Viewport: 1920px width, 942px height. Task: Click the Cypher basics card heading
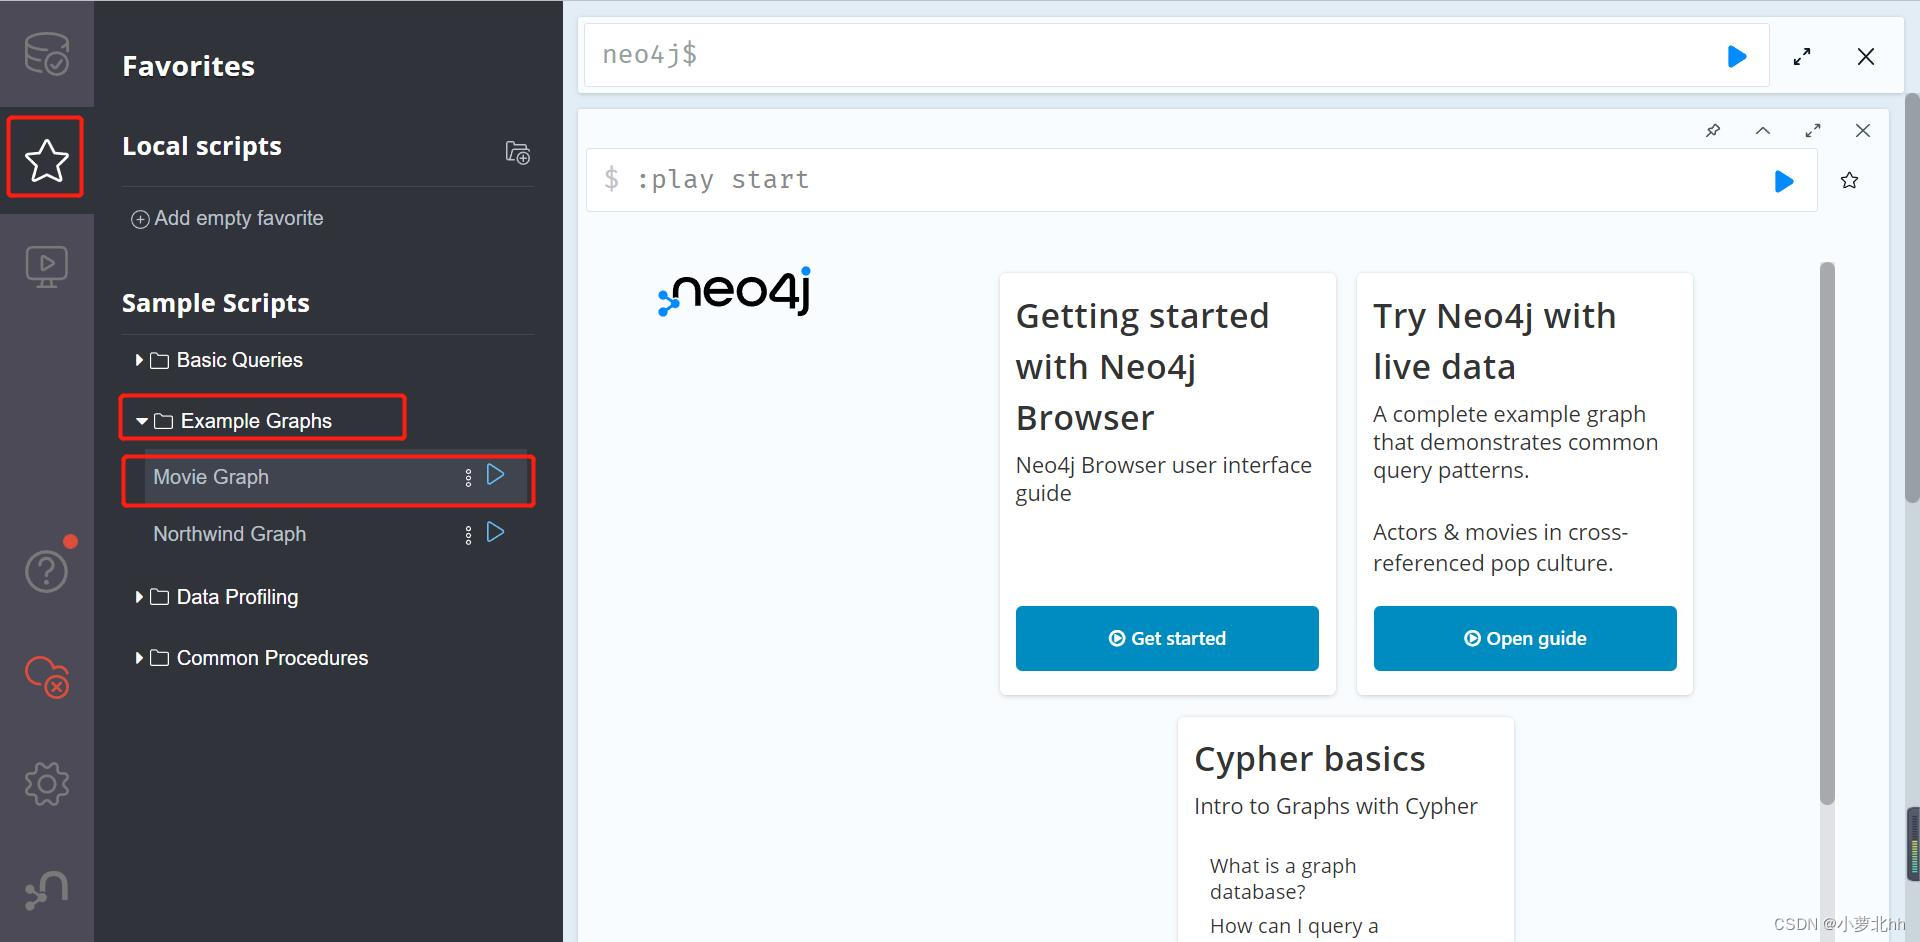click(x=1310, y=759)
